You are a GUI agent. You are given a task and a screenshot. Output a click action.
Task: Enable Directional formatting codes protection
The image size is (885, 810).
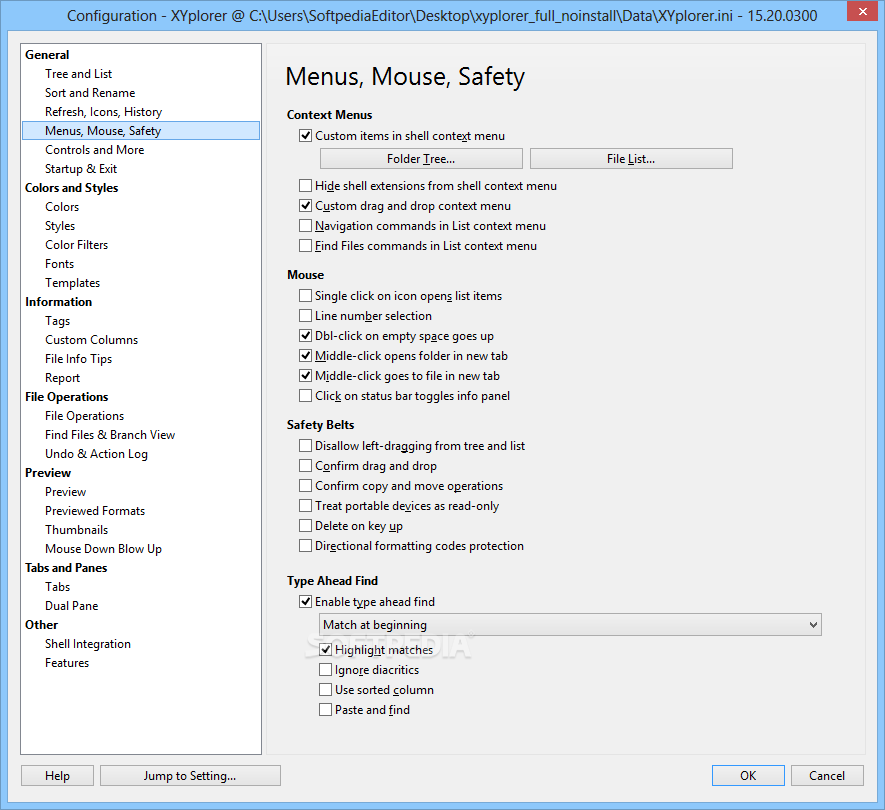(x=305, y=546)
